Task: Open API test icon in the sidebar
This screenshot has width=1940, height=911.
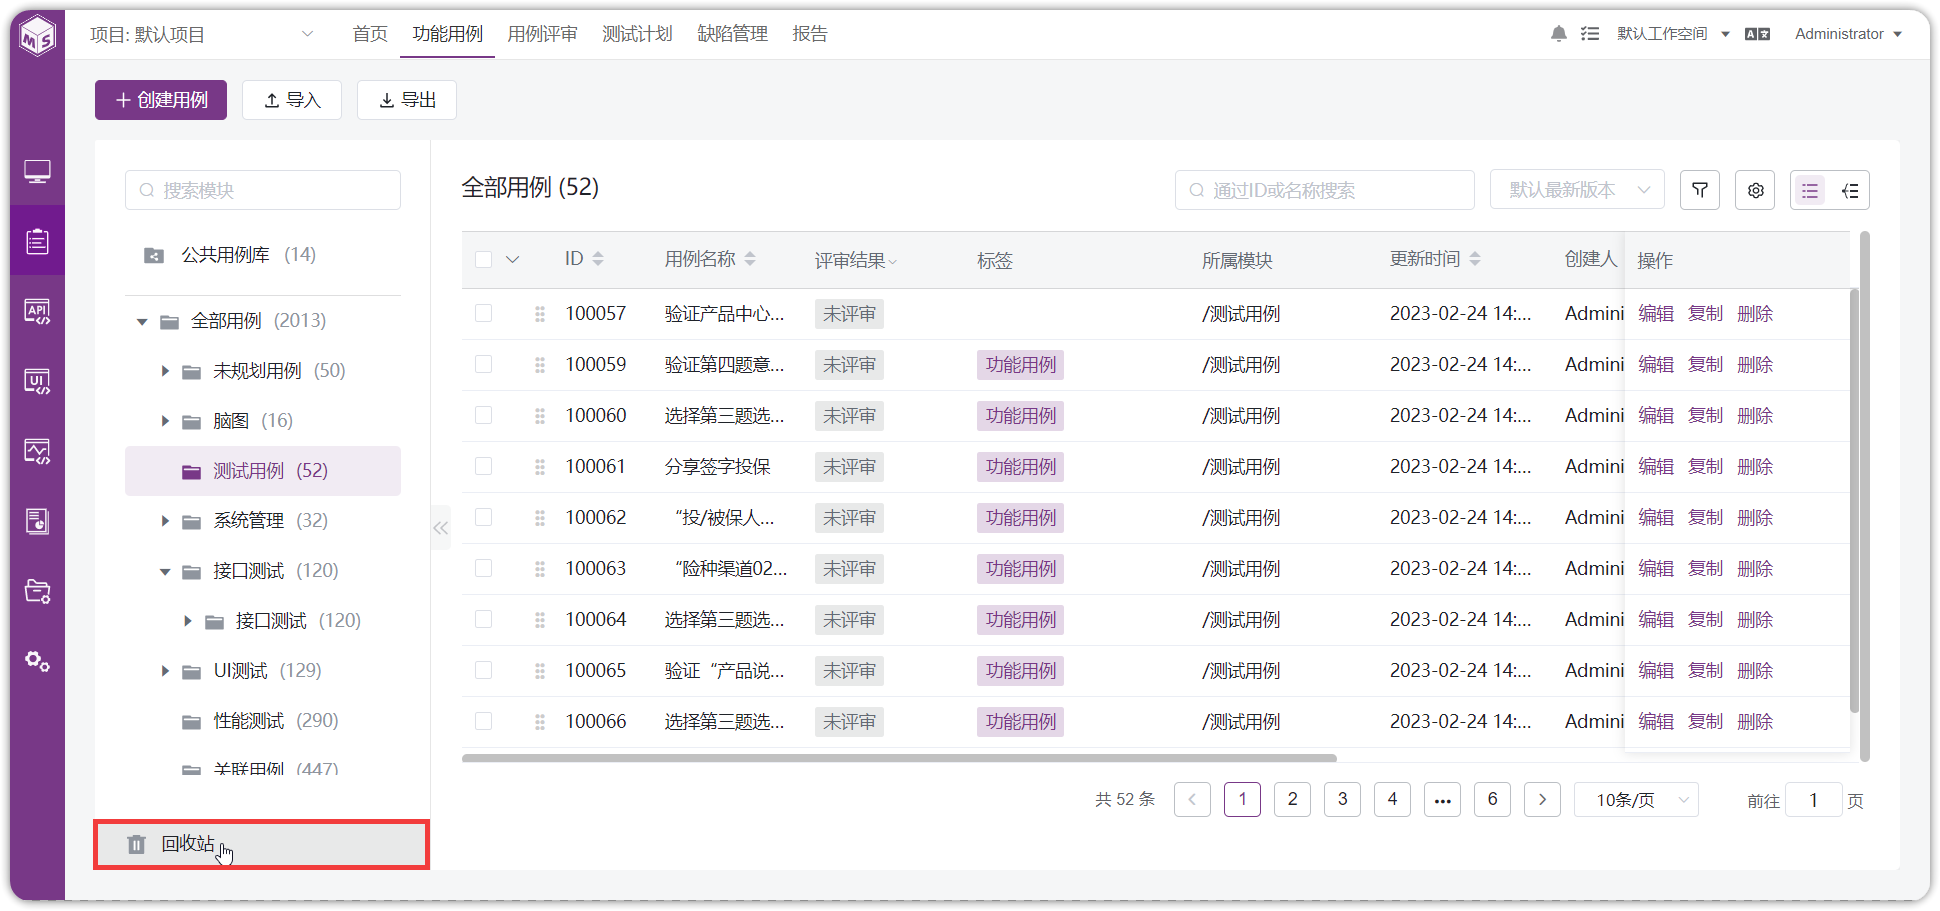Action: [x=37, y=311]
